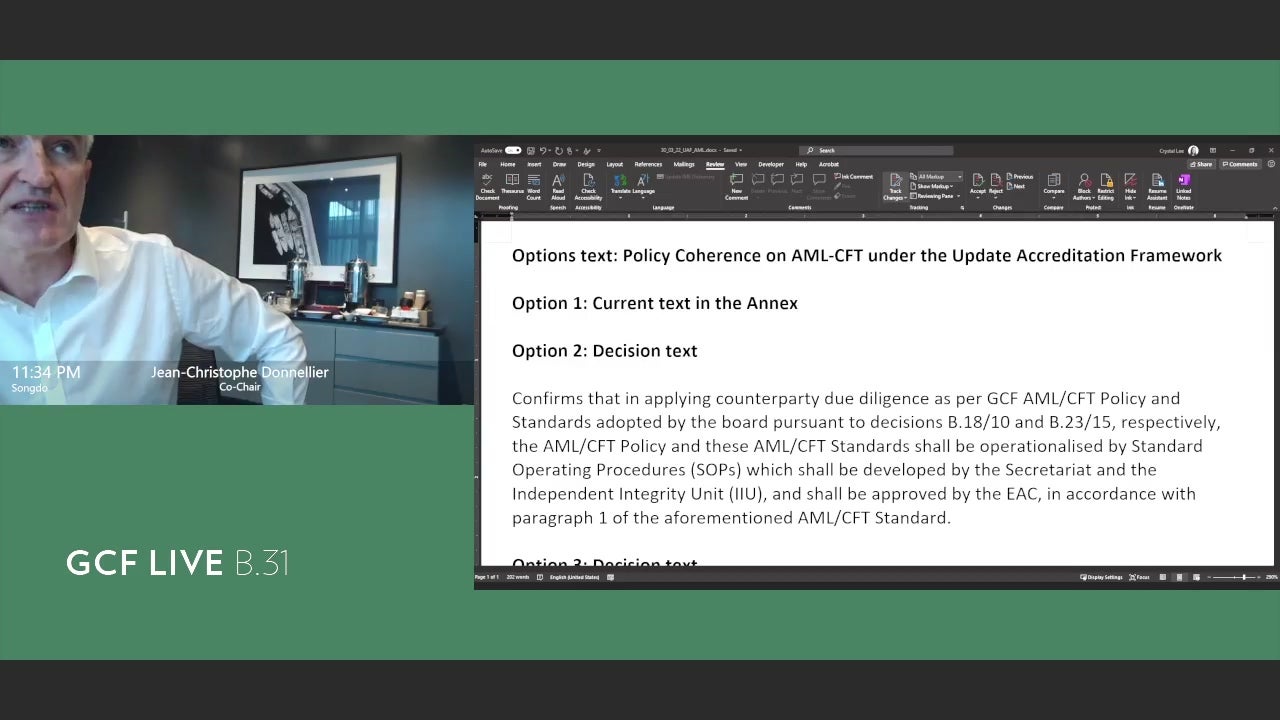Image resolution: width=1280 pixels, height=720 pixels.
Task: Open Compare documents tool
Action: tap(1054, 185)
